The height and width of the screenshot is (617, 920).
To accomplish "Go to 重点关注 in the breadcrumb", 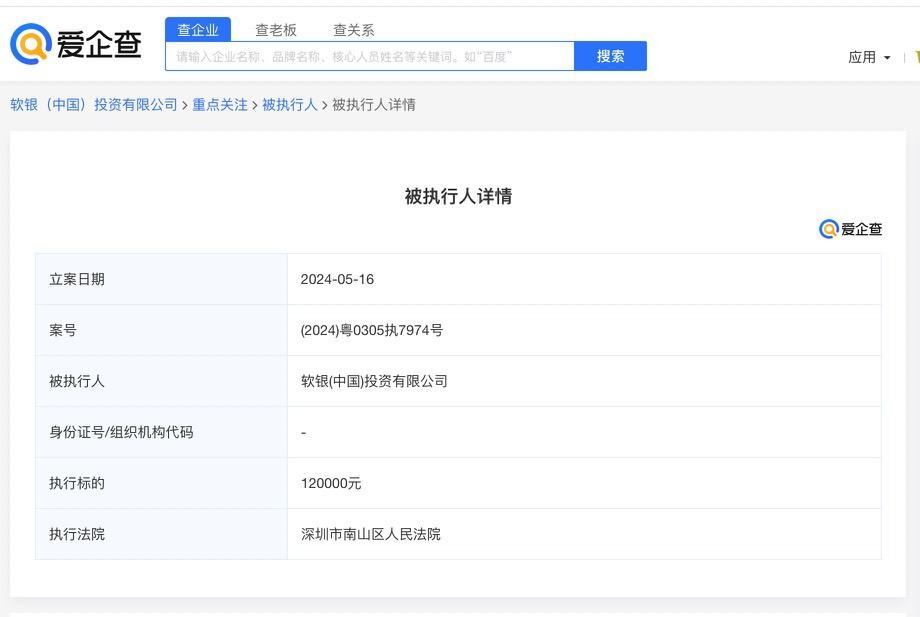I will click(x=220, y=105).
